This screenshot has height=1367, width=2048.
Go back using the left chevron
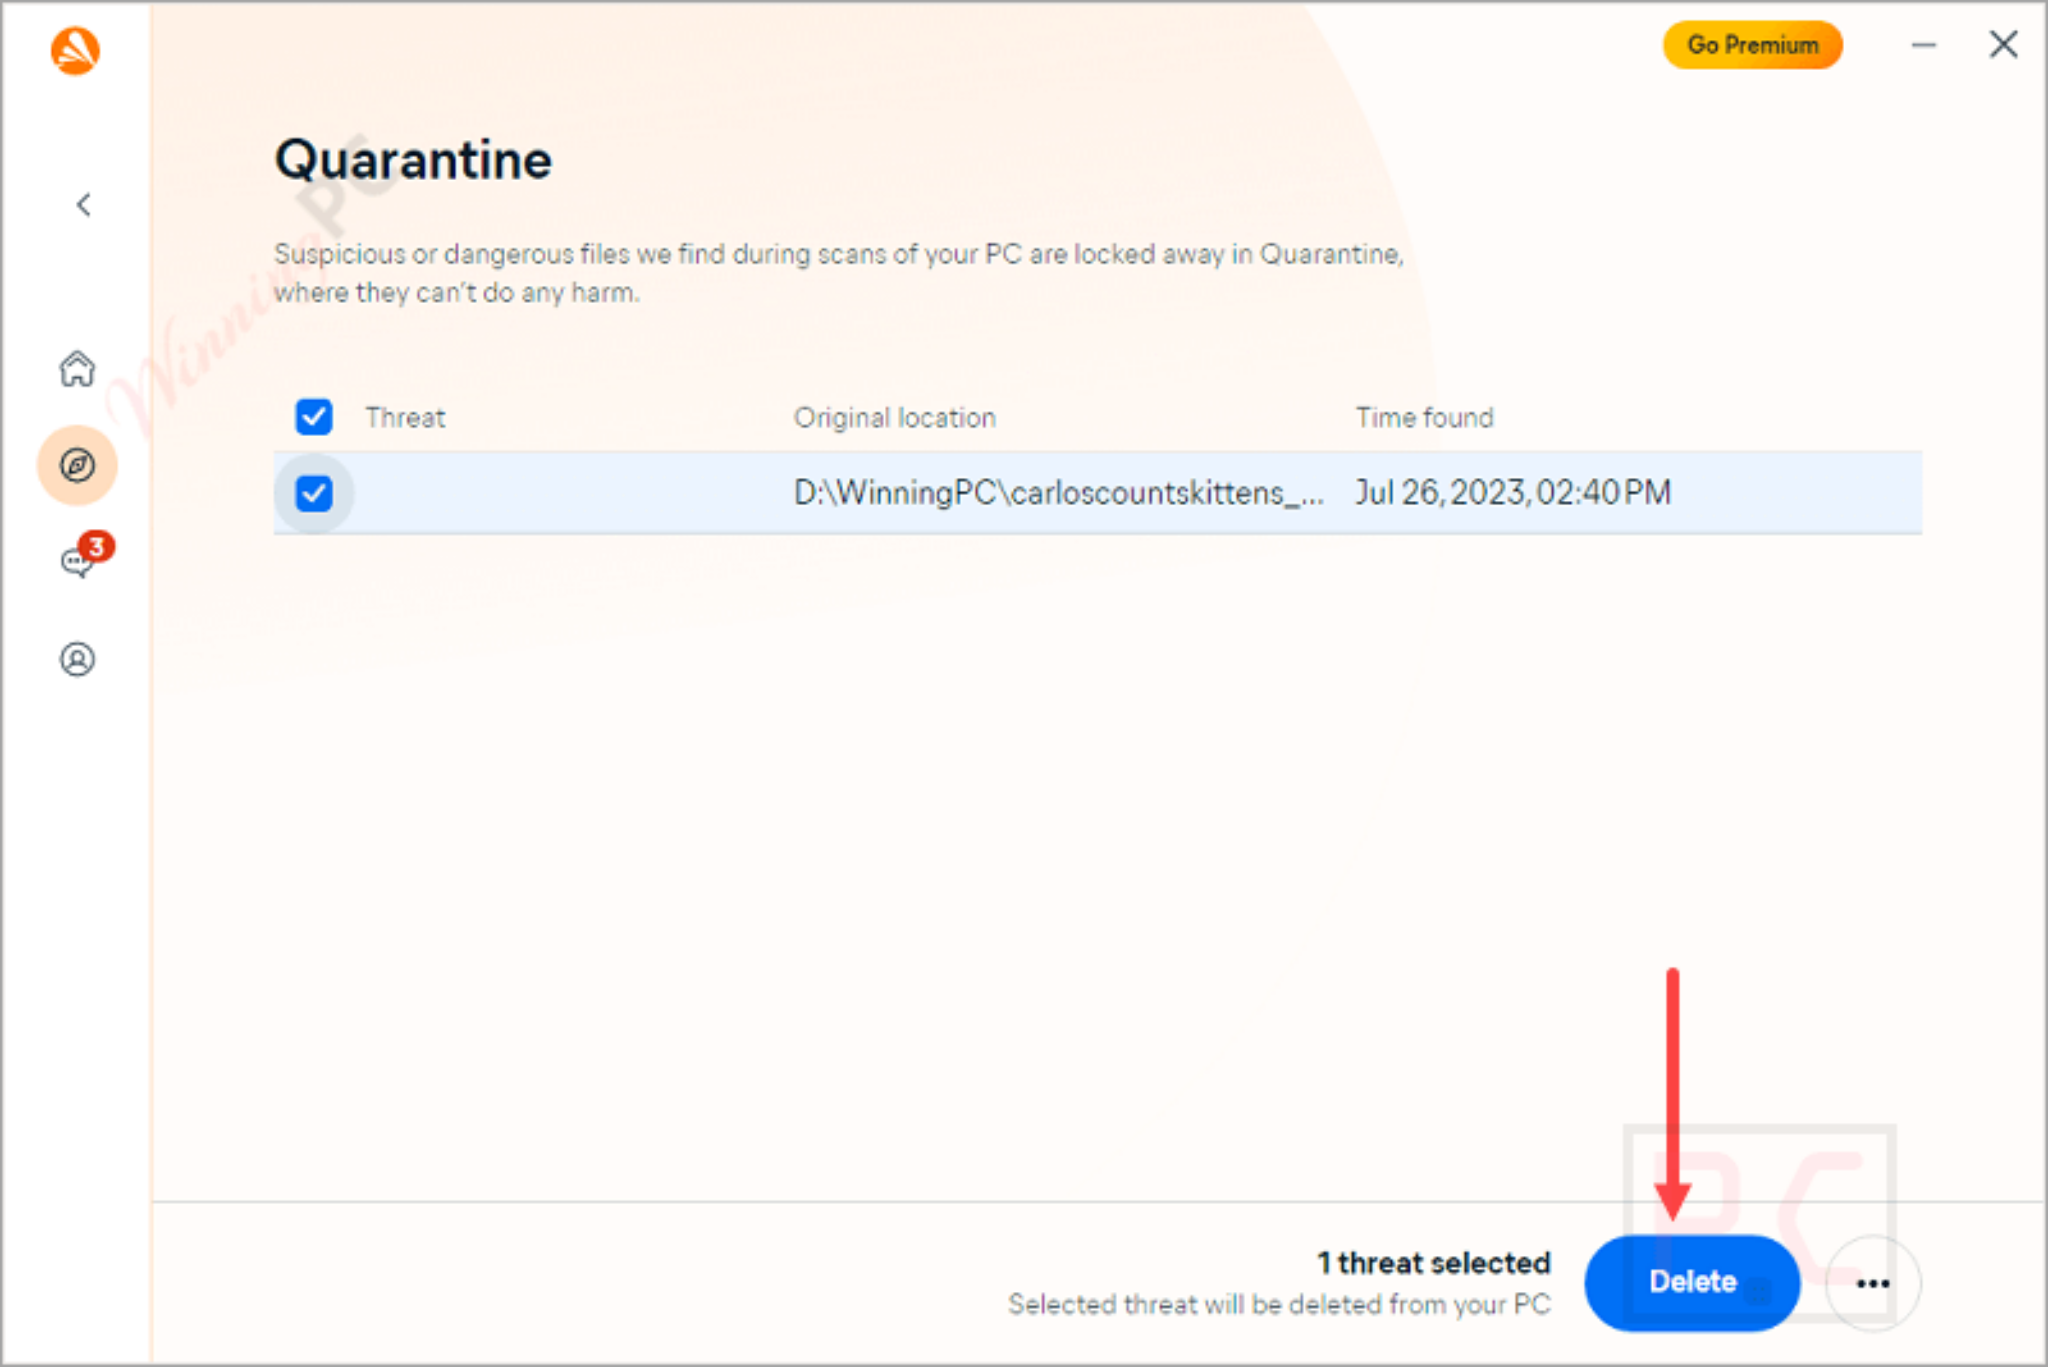pyautogui.click(x=84, y=204)
